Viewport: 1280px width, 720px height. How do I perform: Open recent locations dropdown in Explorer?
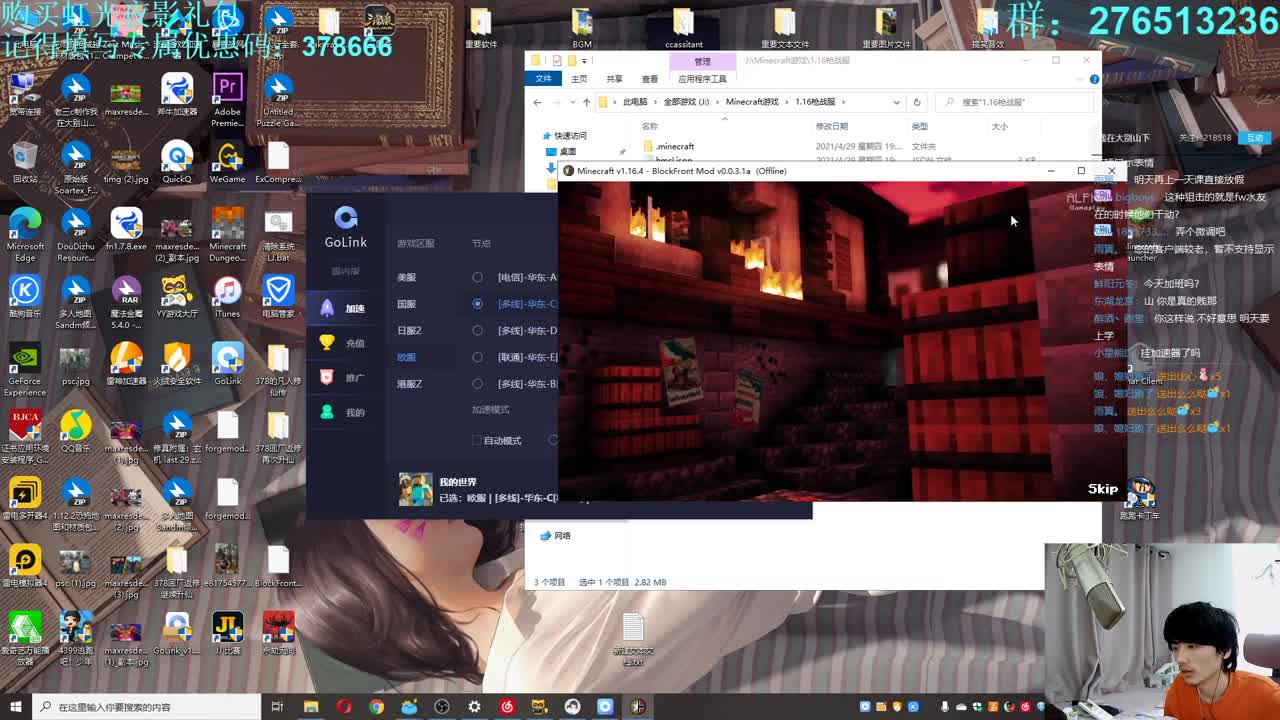pos(572,102)
